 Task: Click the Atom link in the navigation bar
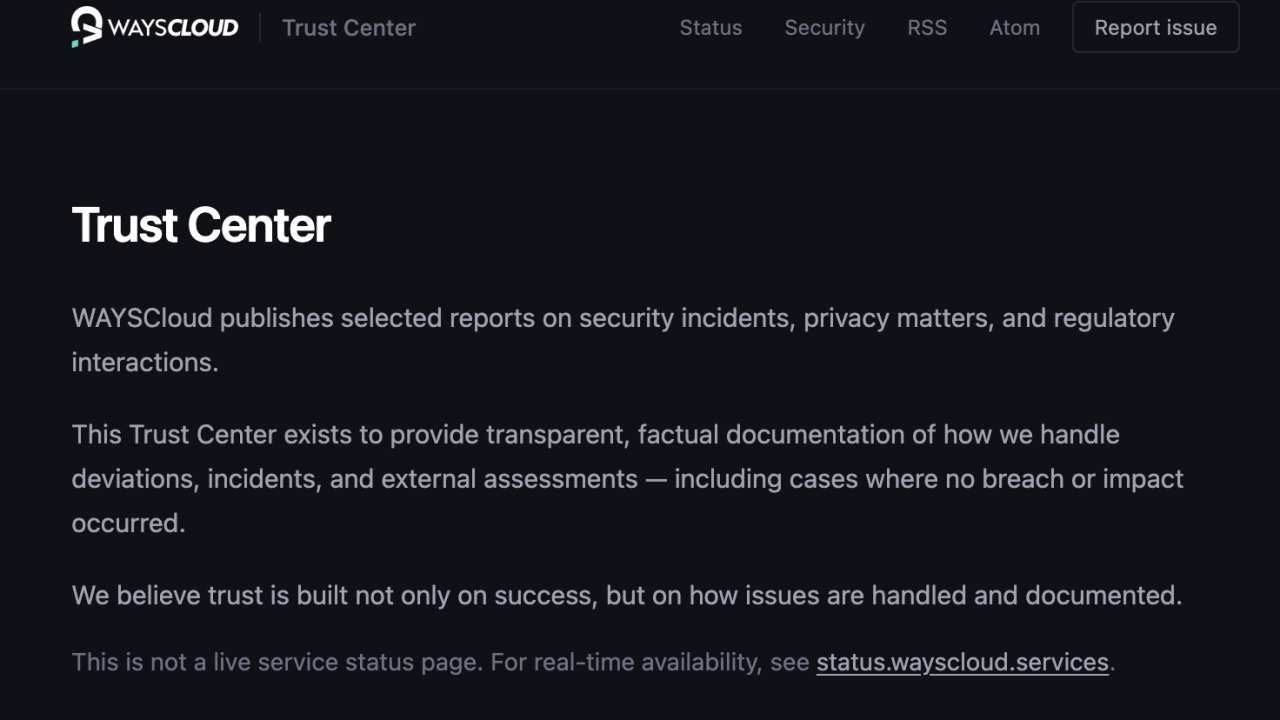1015,28
